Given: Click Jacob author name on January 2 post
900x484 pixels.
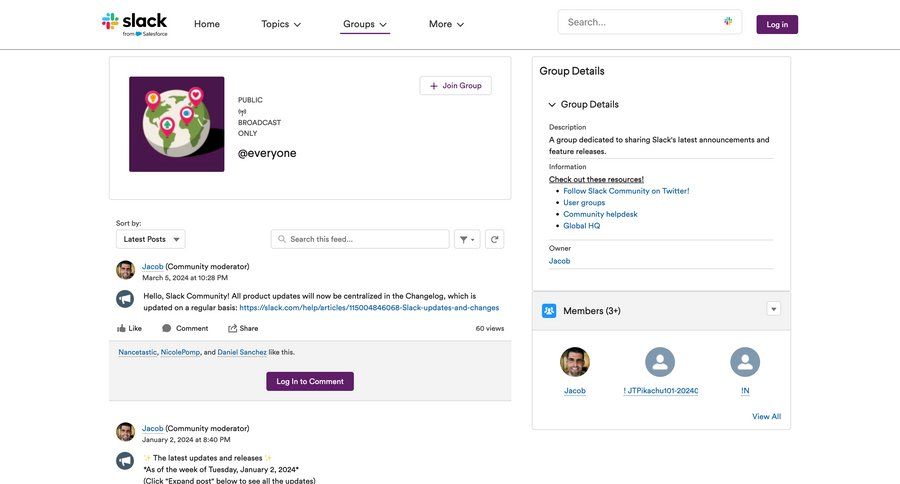Looking at the screenshot, I should [153, 428].
